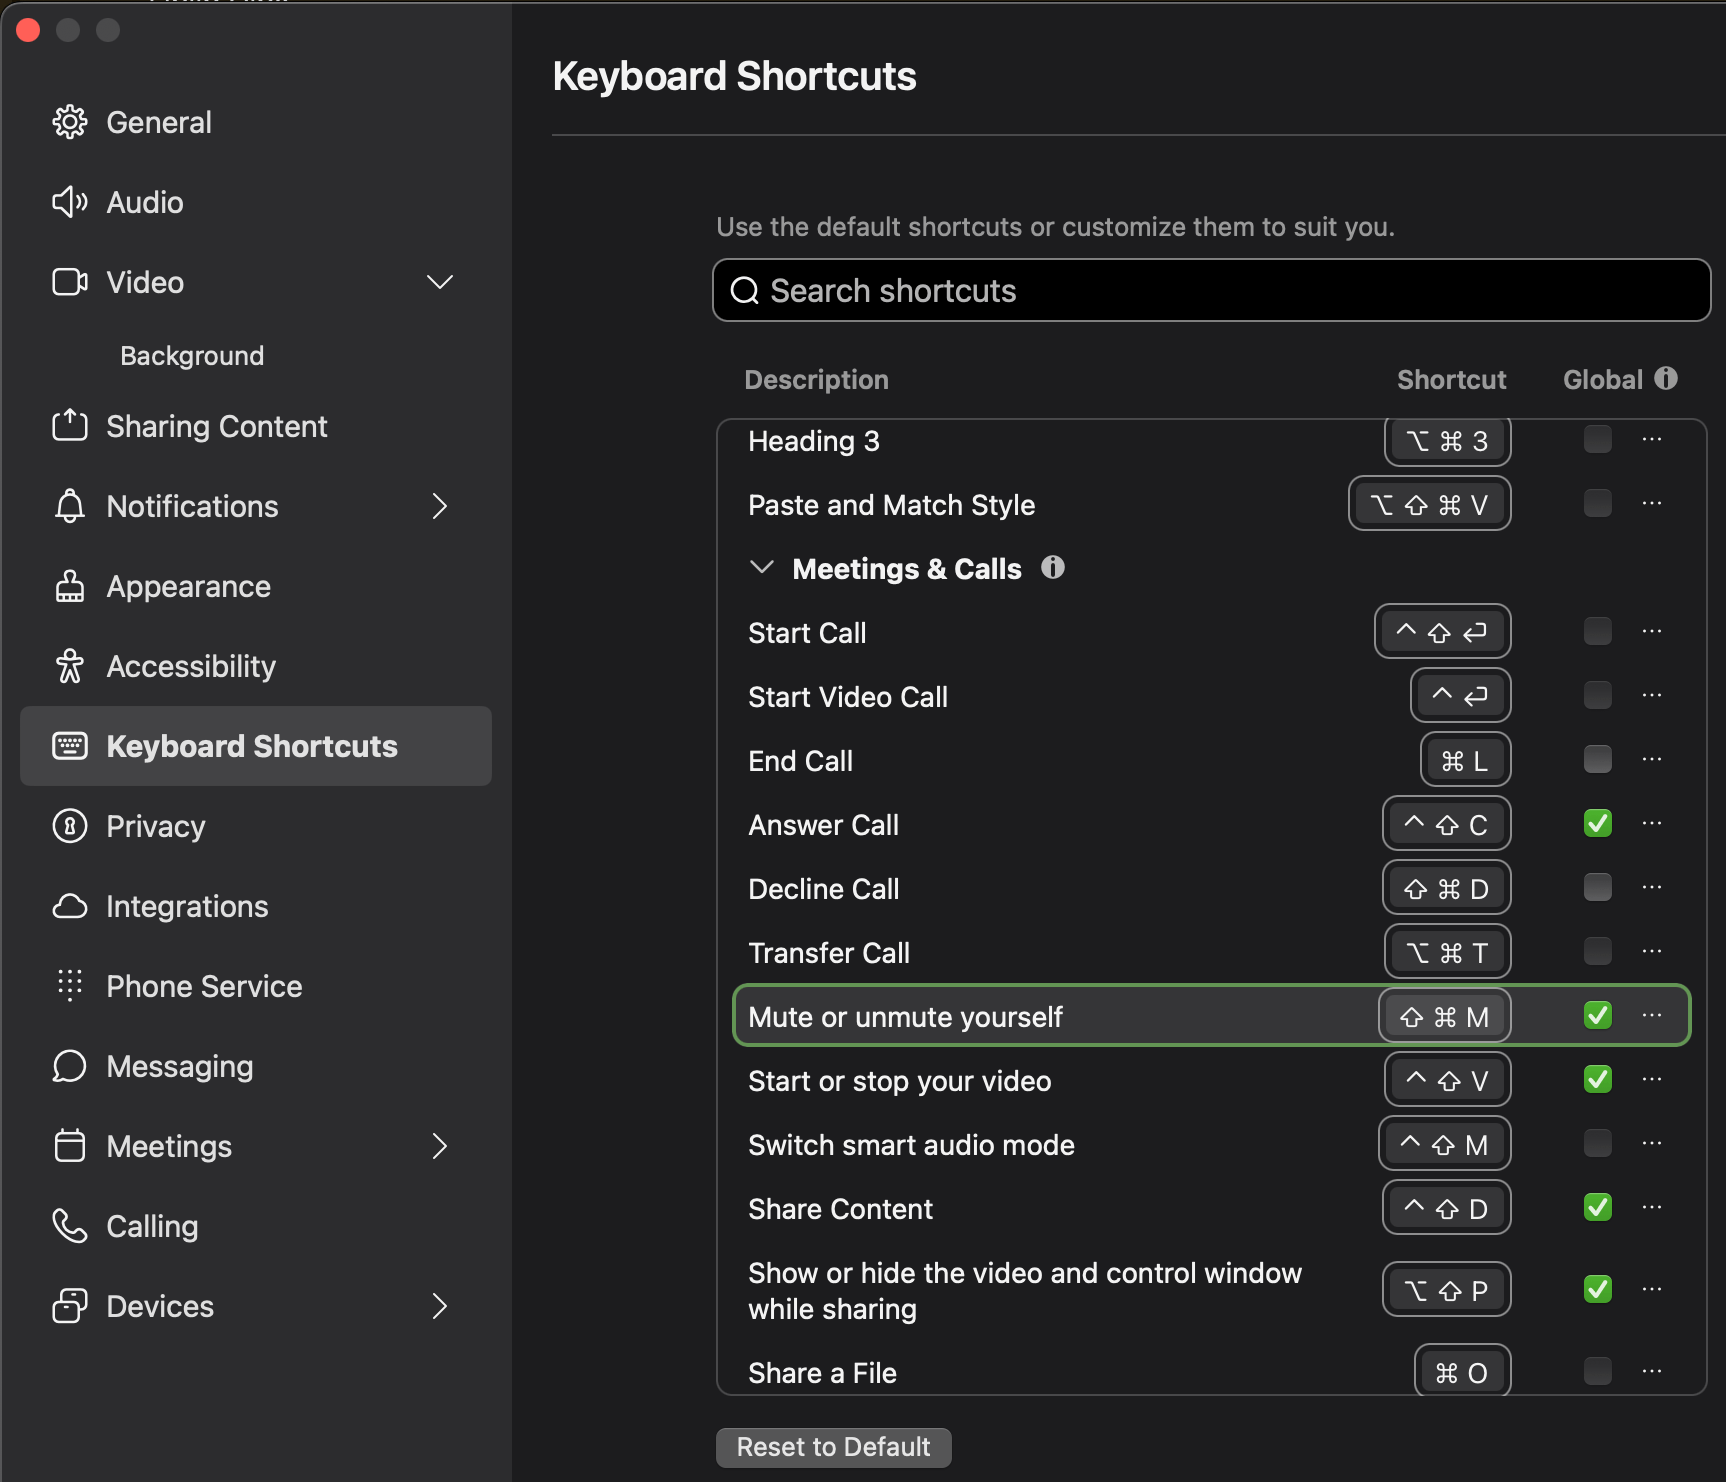1726x1482 pixels.
Task: Click the Accessibility figure icon
Action: [x=70, y=666]
